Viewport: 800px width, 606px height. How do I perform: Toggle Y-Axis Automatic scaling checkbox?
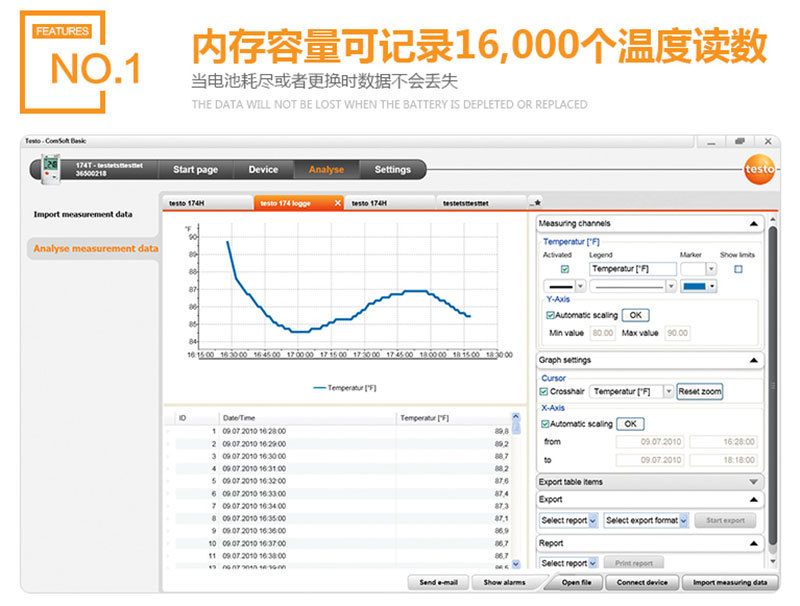550,315
